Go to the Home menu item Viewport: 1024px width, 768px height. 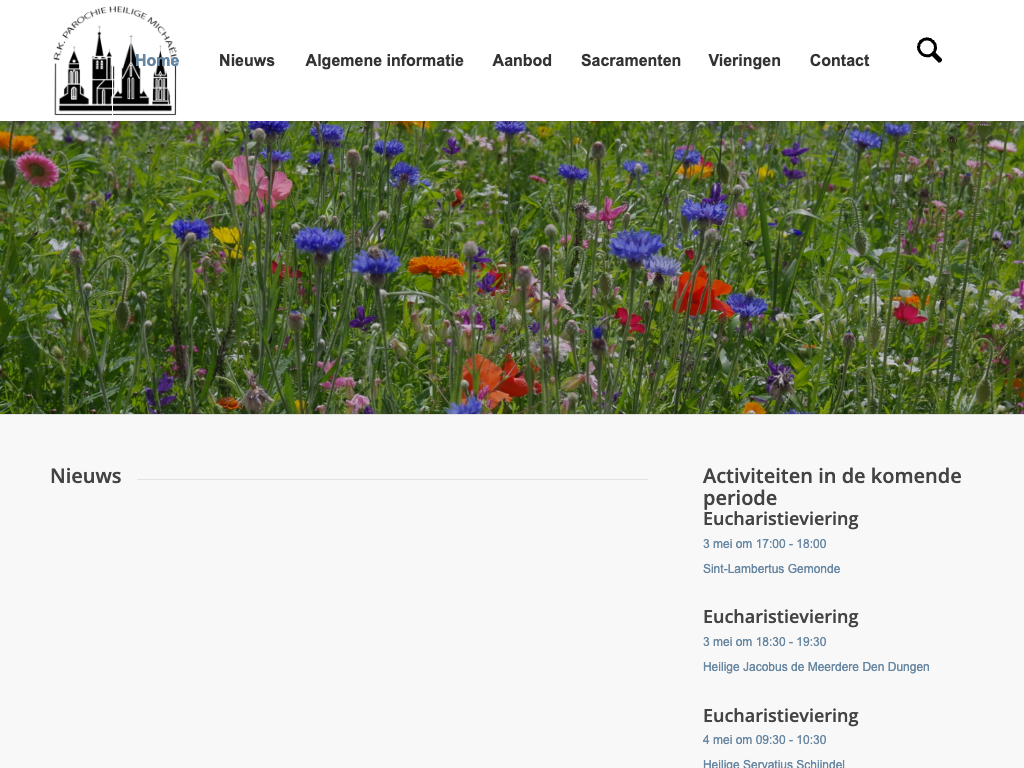tap(158, 60)
